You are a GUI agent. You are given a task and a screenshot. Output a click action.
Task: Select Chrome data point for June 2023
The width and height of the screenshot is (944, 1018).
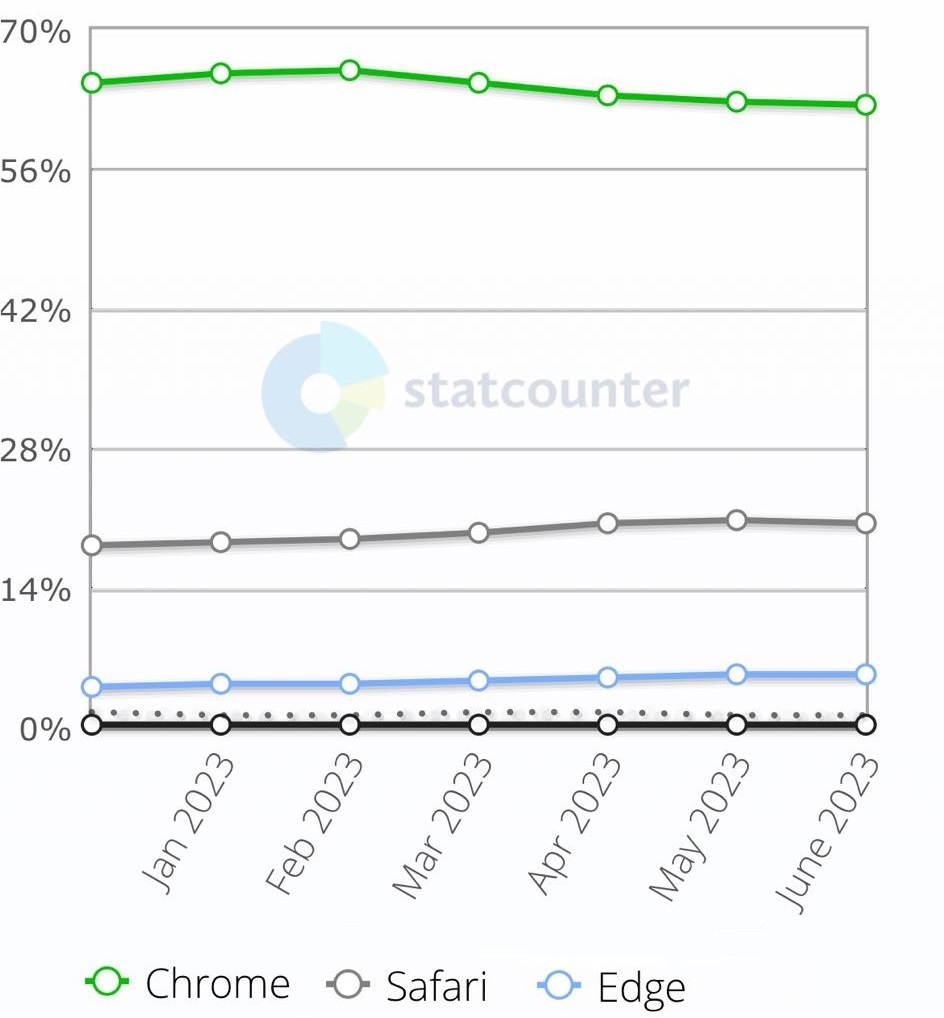tap(866, 104)
